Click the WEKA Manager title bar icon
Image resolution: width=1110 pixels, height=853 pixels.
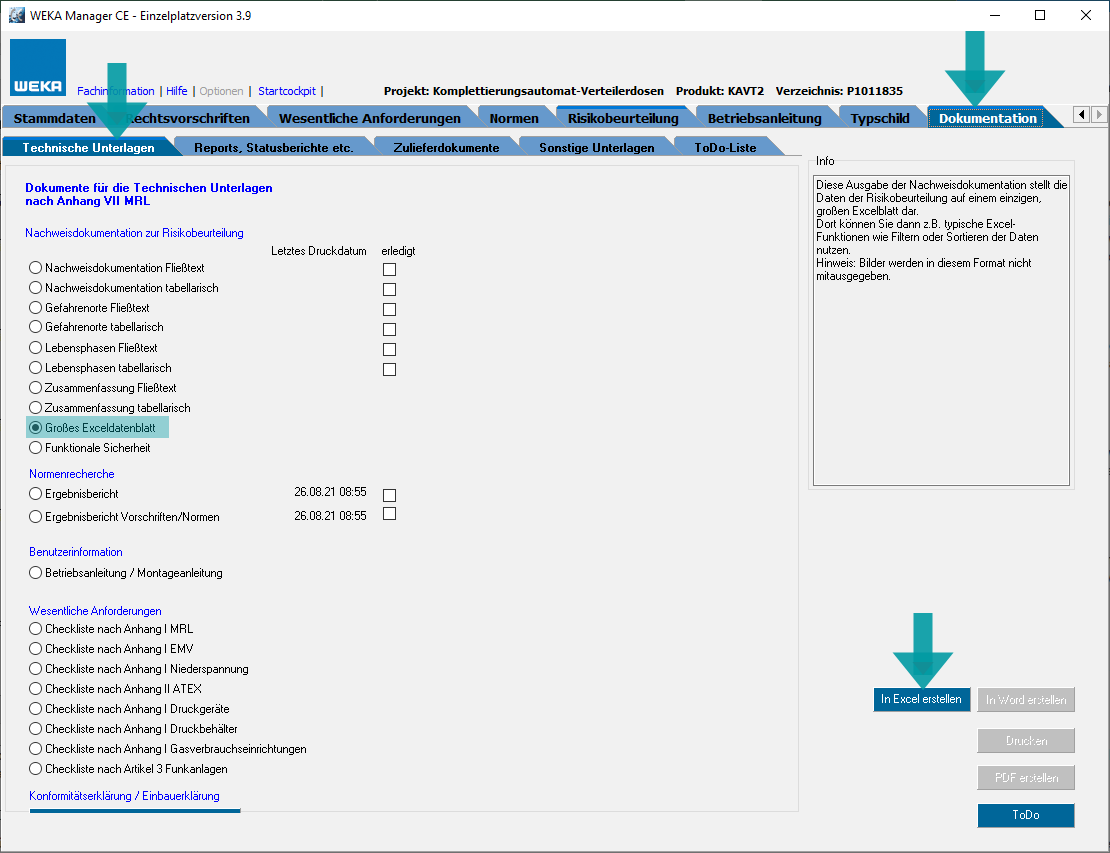pyautogui.click(x=17, y=15)
